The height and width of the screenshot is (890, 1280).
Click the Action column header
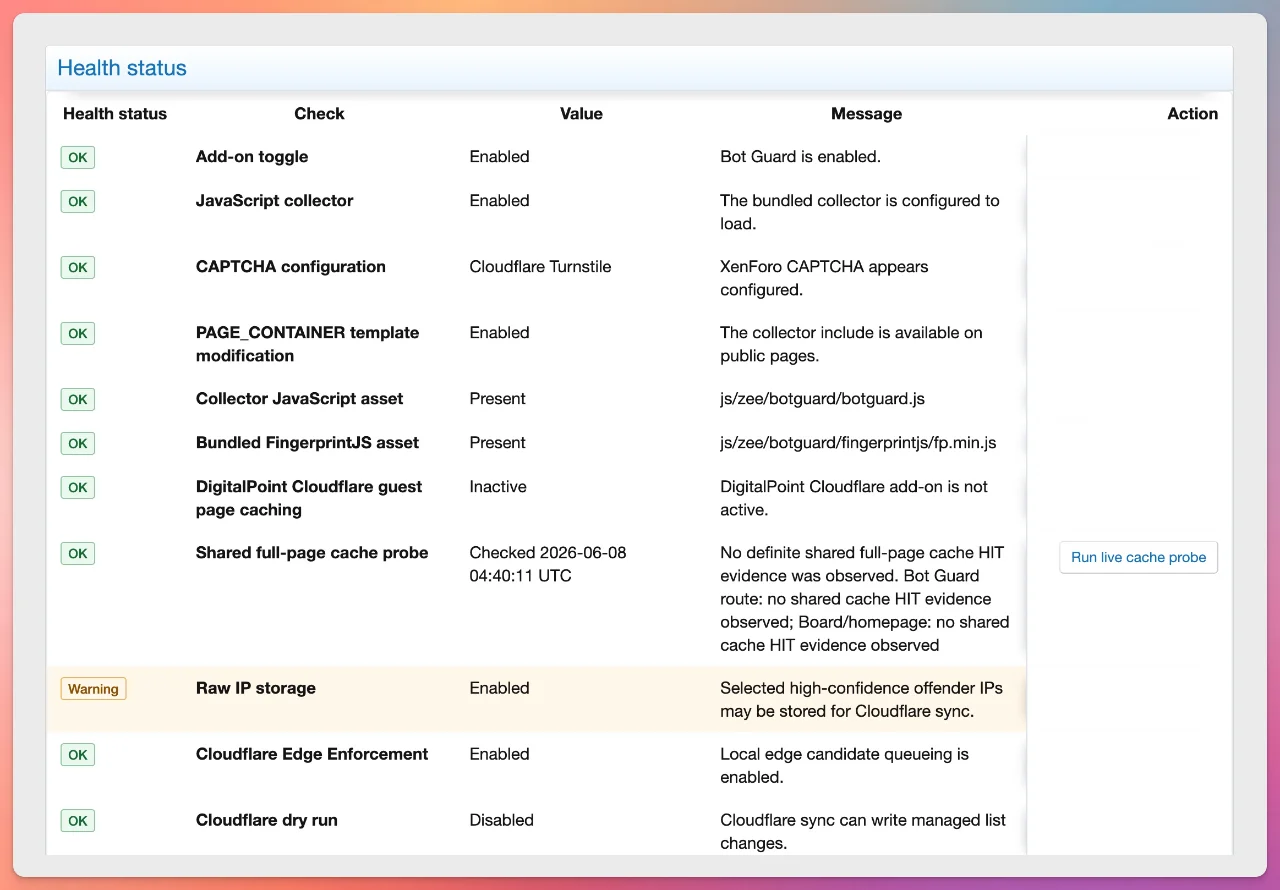click(1192, 114)
